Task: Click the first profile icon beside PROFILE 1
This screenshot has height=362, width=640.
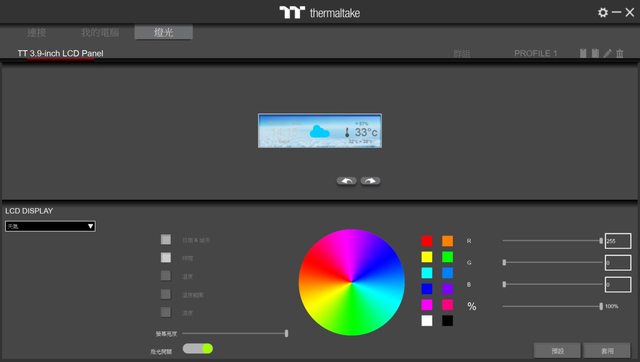Action: tap(583, 53)
